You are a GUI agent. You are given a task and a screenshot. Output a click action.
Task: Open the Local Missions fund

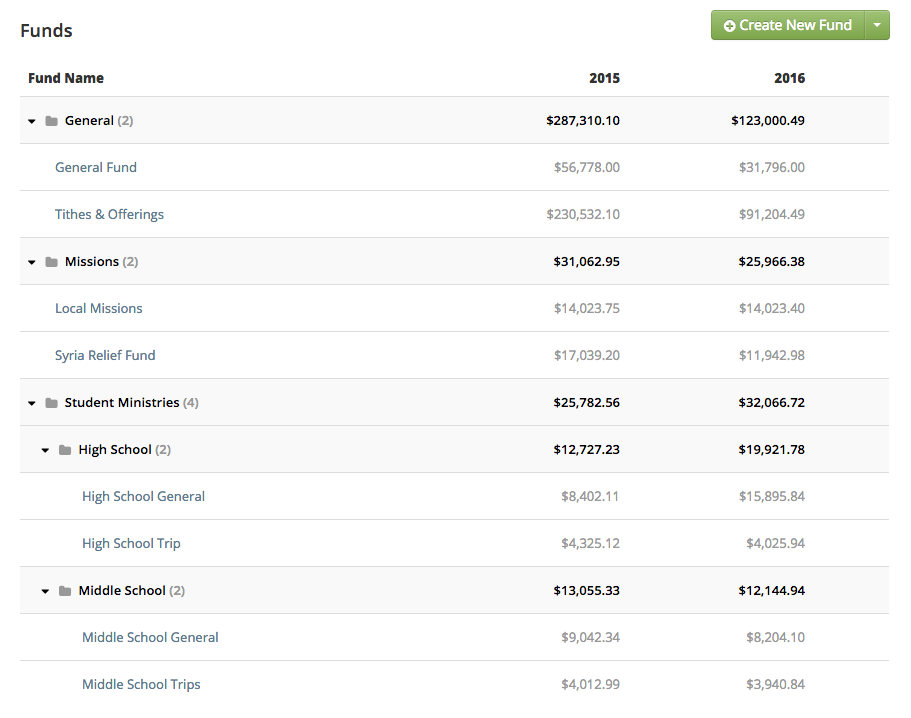pyautogui.click(x=98, y=308)
